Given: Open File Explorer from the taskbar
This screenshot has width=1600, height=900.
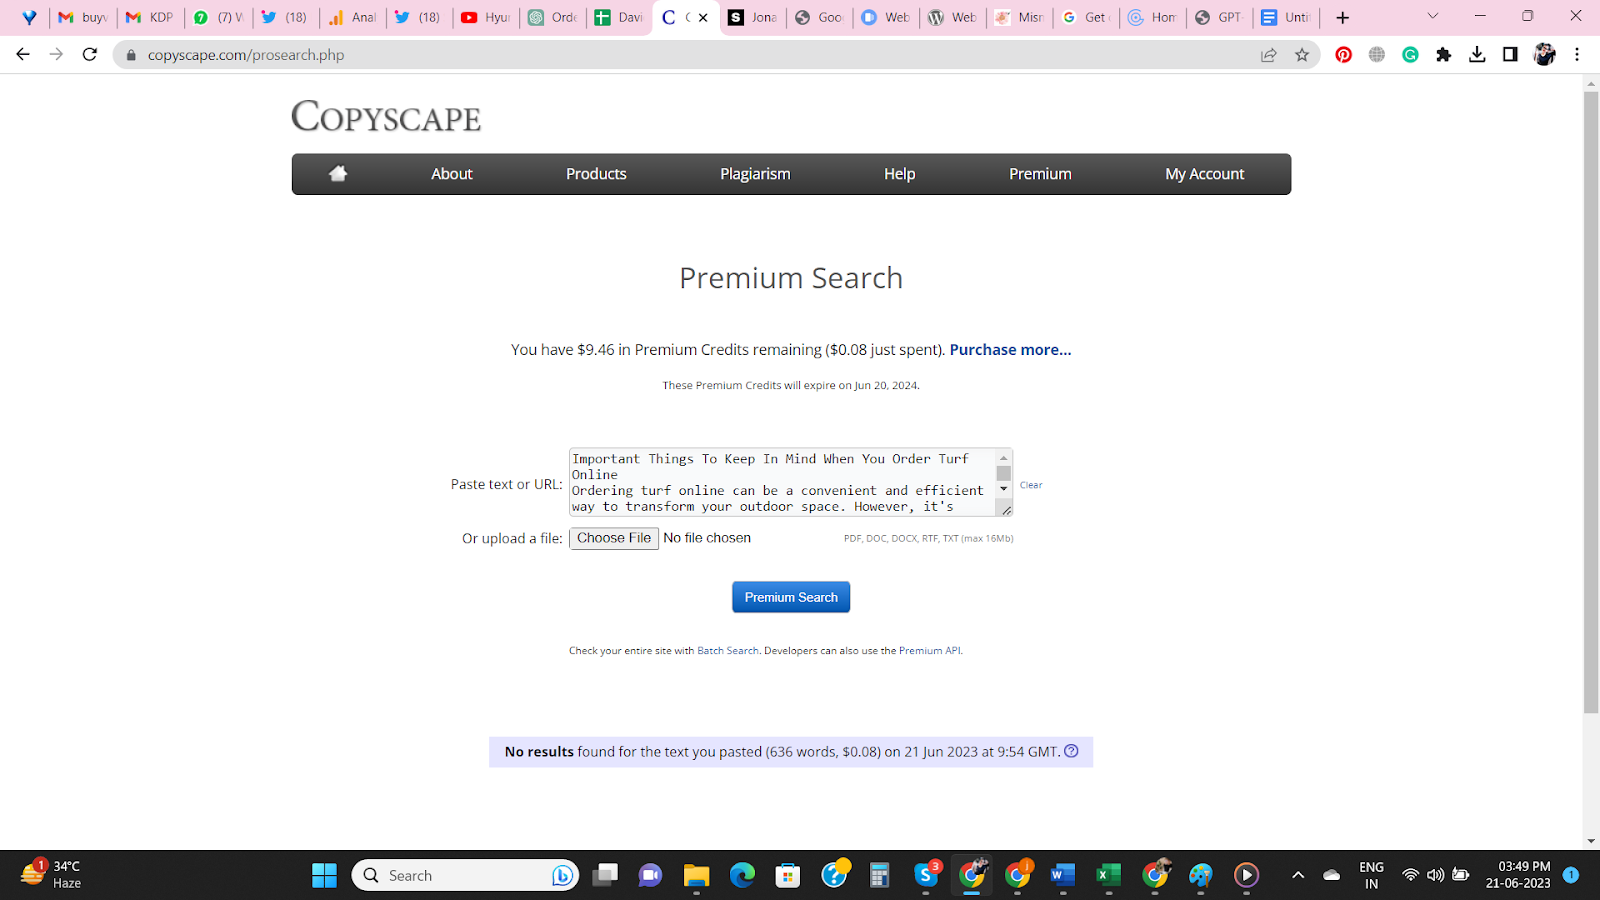Looking at the screenshot, I should [696, 876].
